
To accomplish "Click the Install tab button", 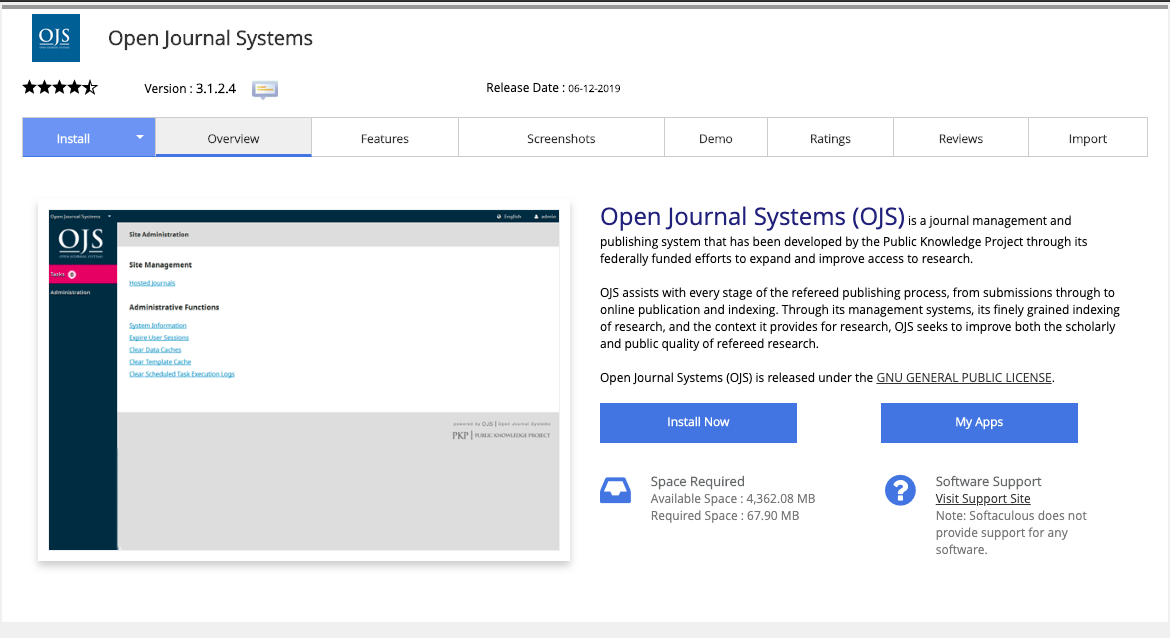I will tap(73, 138).
